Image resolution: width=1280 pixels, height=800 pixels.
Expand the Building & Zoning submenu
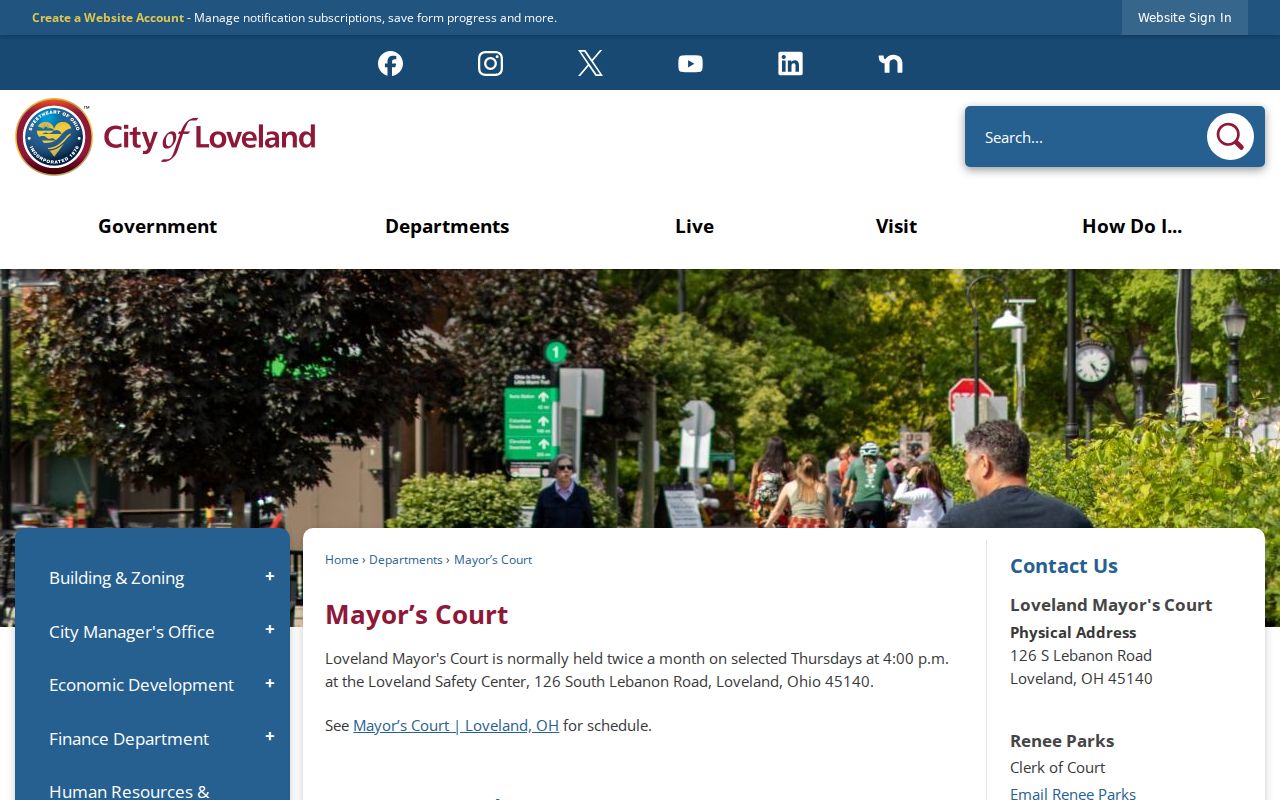coord(269,577)
